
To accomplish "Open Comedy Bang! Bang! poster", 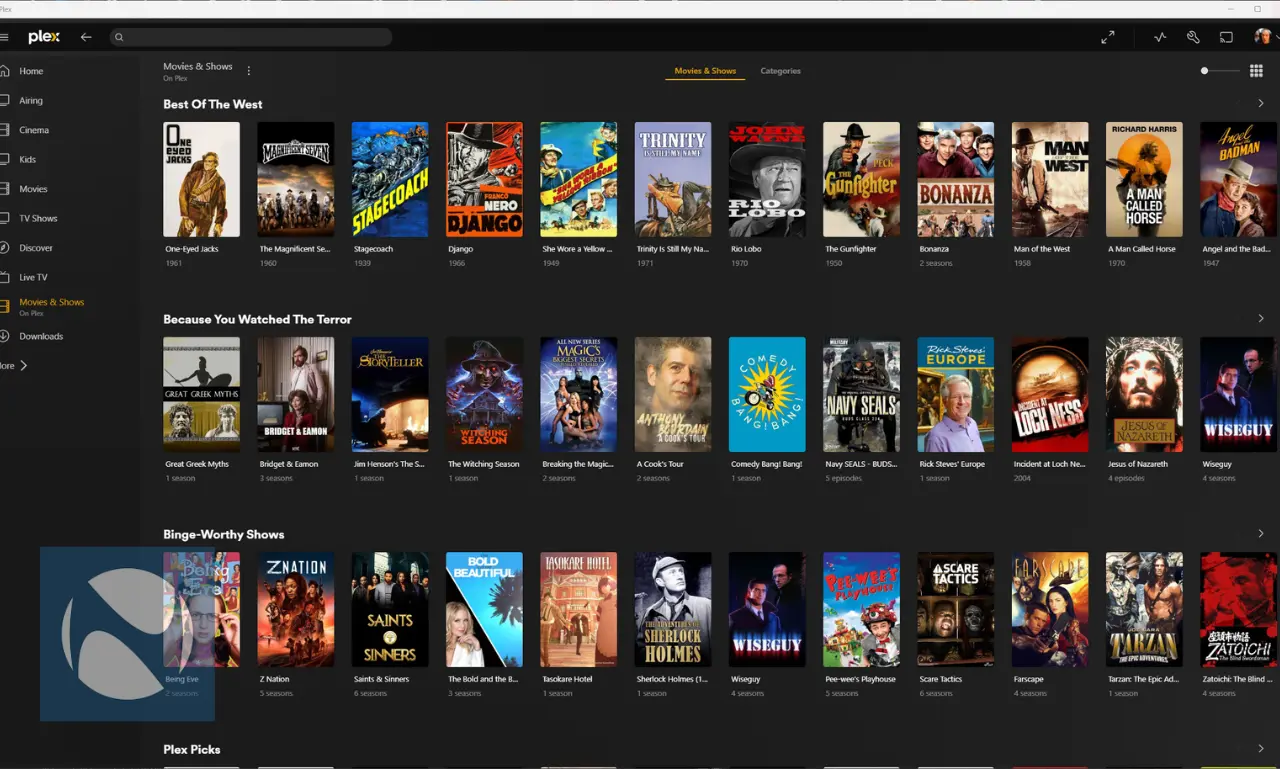I will pos(767,395).
